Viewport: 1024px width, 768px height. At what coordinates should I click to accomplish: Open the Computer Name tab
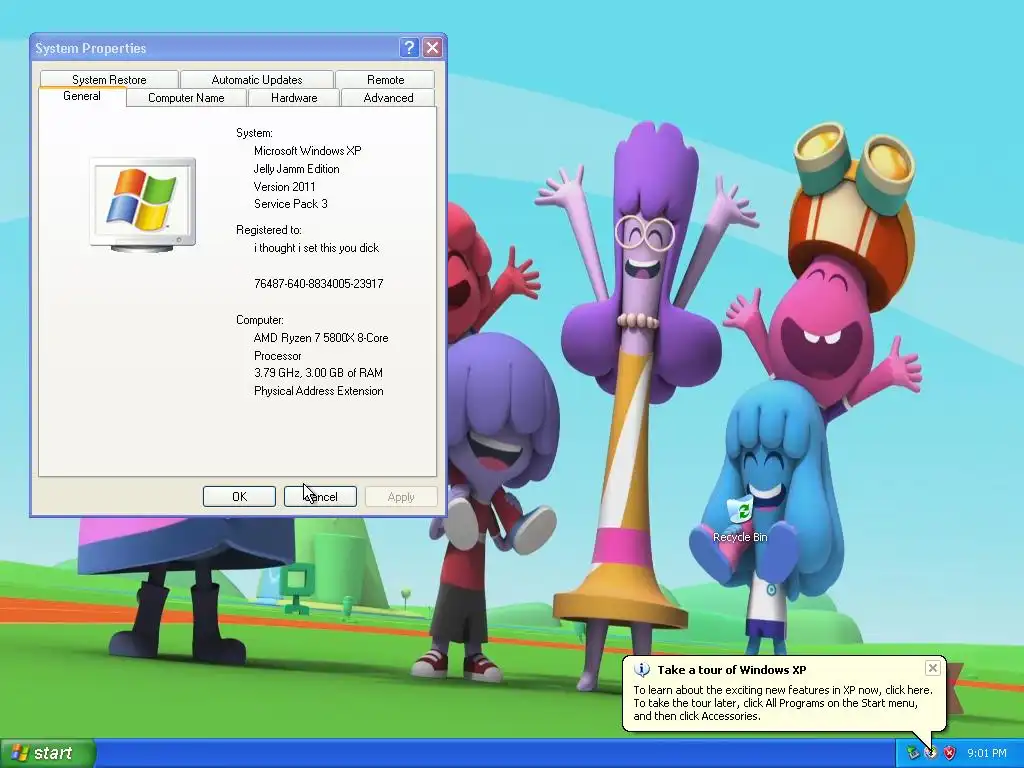[x=186, y=98]
